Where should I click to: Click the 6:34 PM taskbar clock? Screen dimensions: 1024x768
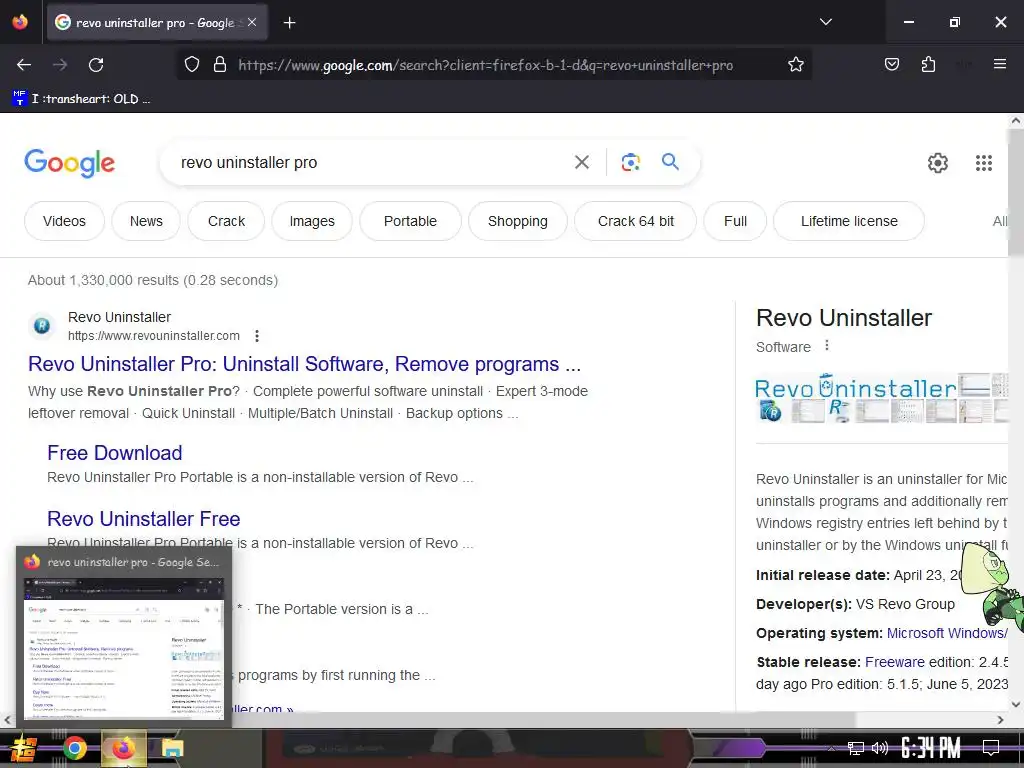931,748
